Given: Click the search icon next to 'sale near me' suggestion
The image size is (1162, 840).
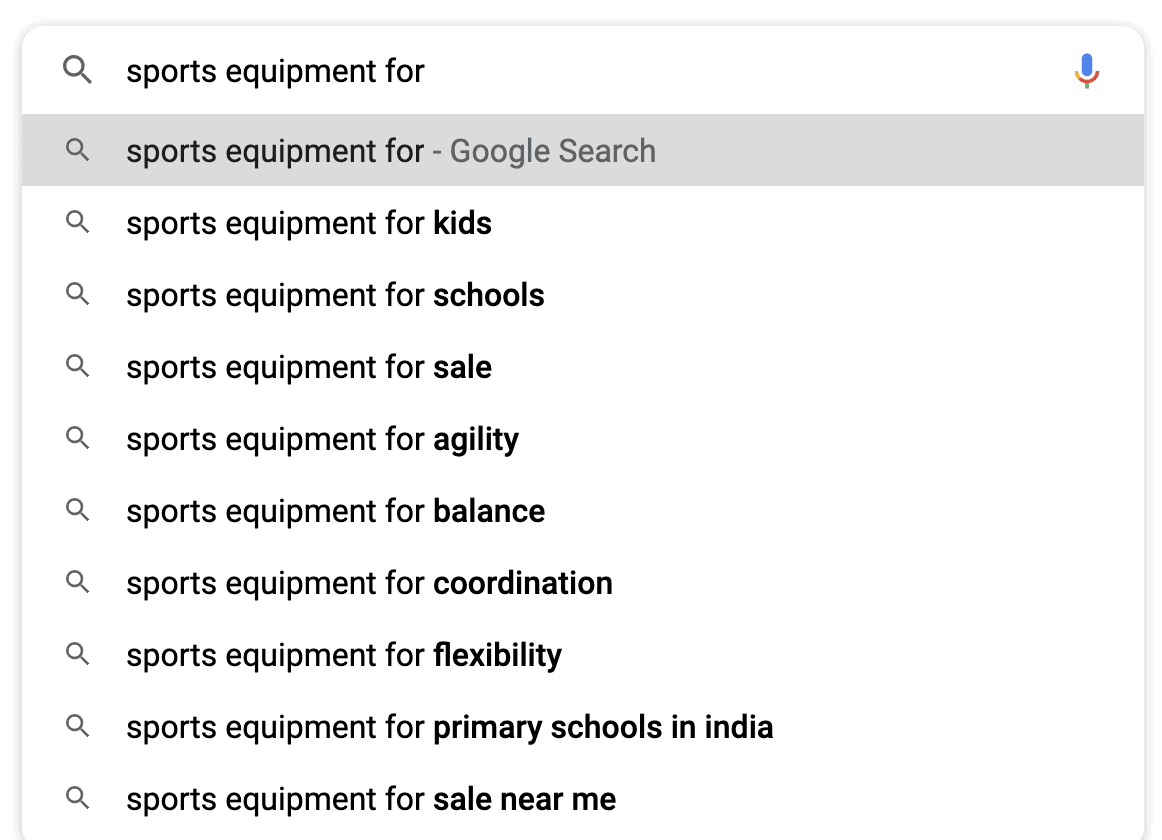Looking at the screenshot, I should (x=77, y=799).
